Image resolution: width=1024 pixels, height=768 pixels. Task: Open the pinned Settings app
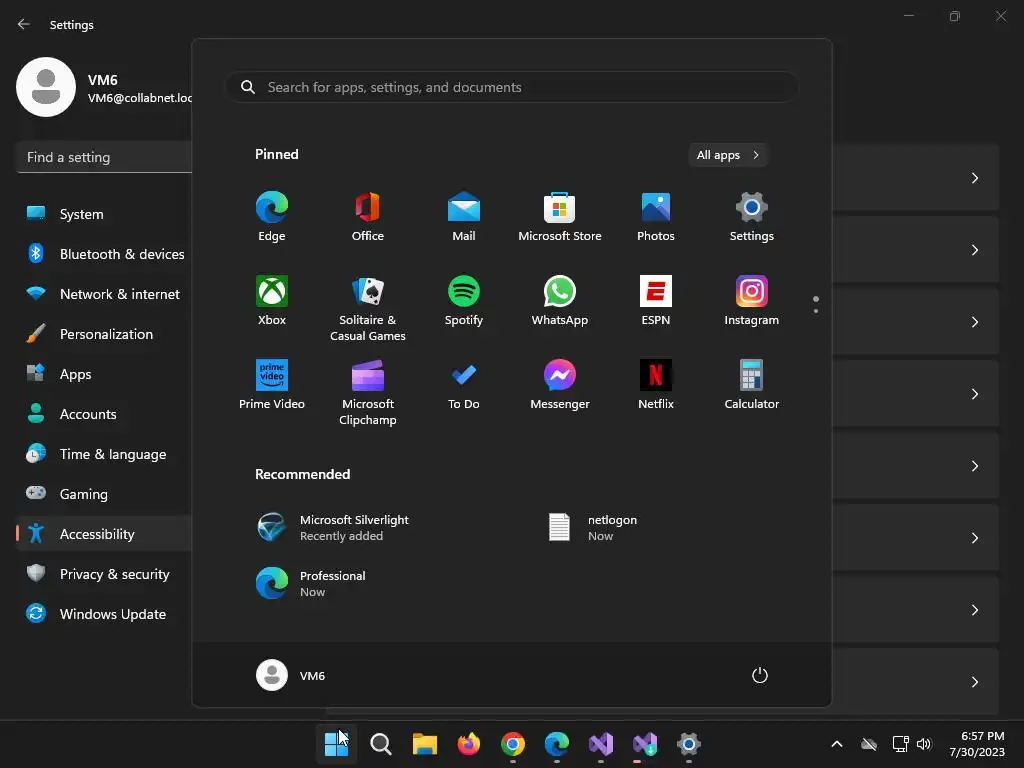point(752,217)
